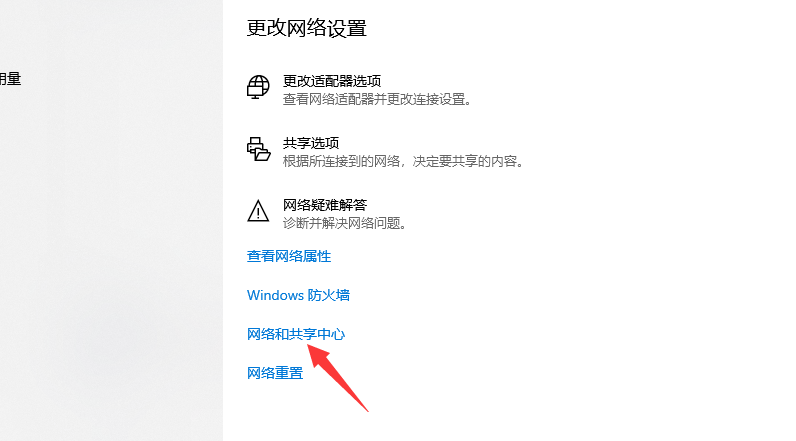
Task: Click description 诊断并解决网络问题
Action: tap(345, 223)
